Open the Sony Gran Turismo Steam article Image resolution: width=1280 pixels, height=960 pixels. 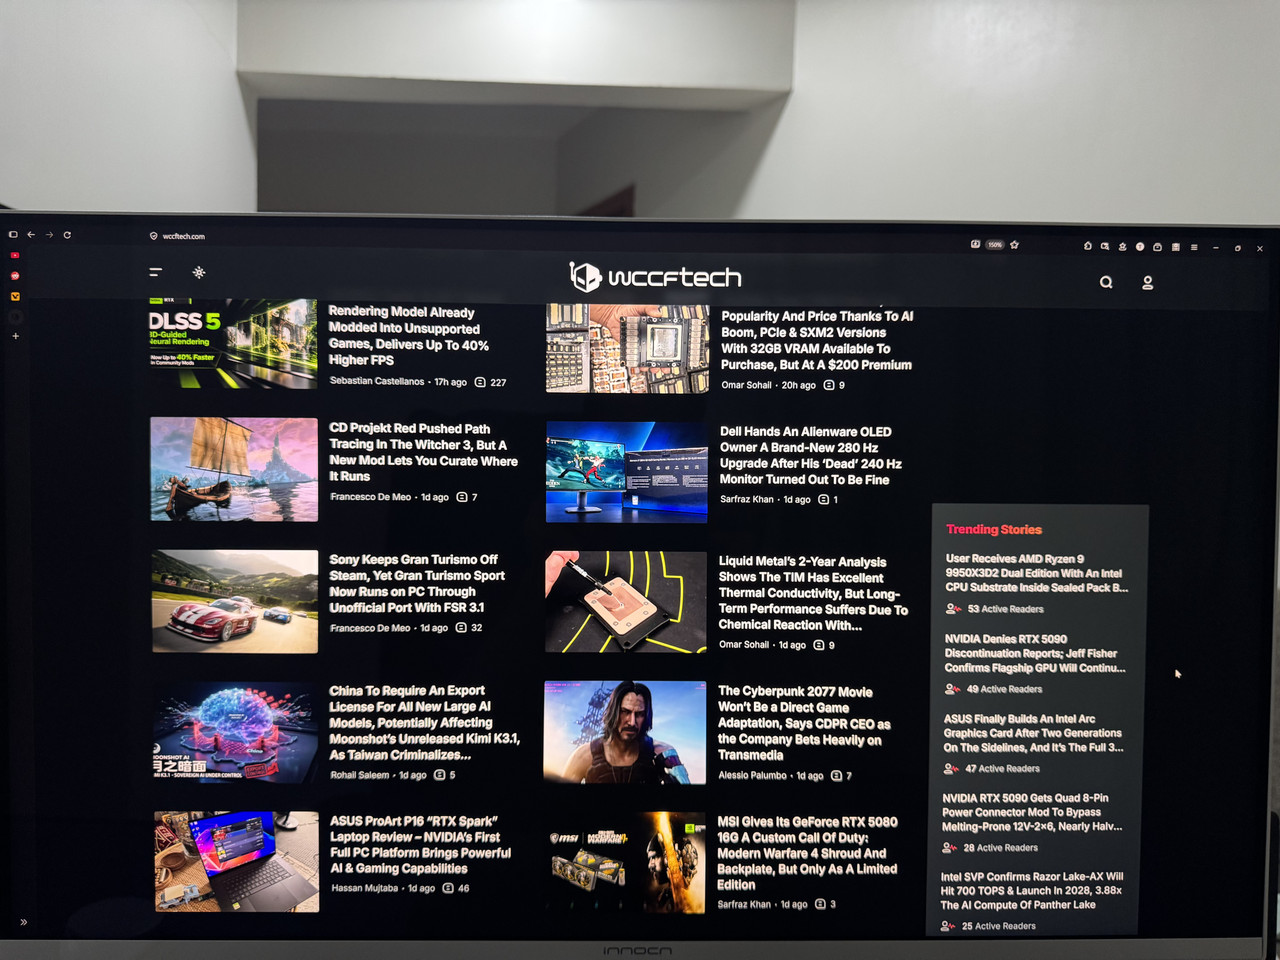coord(418,583)
